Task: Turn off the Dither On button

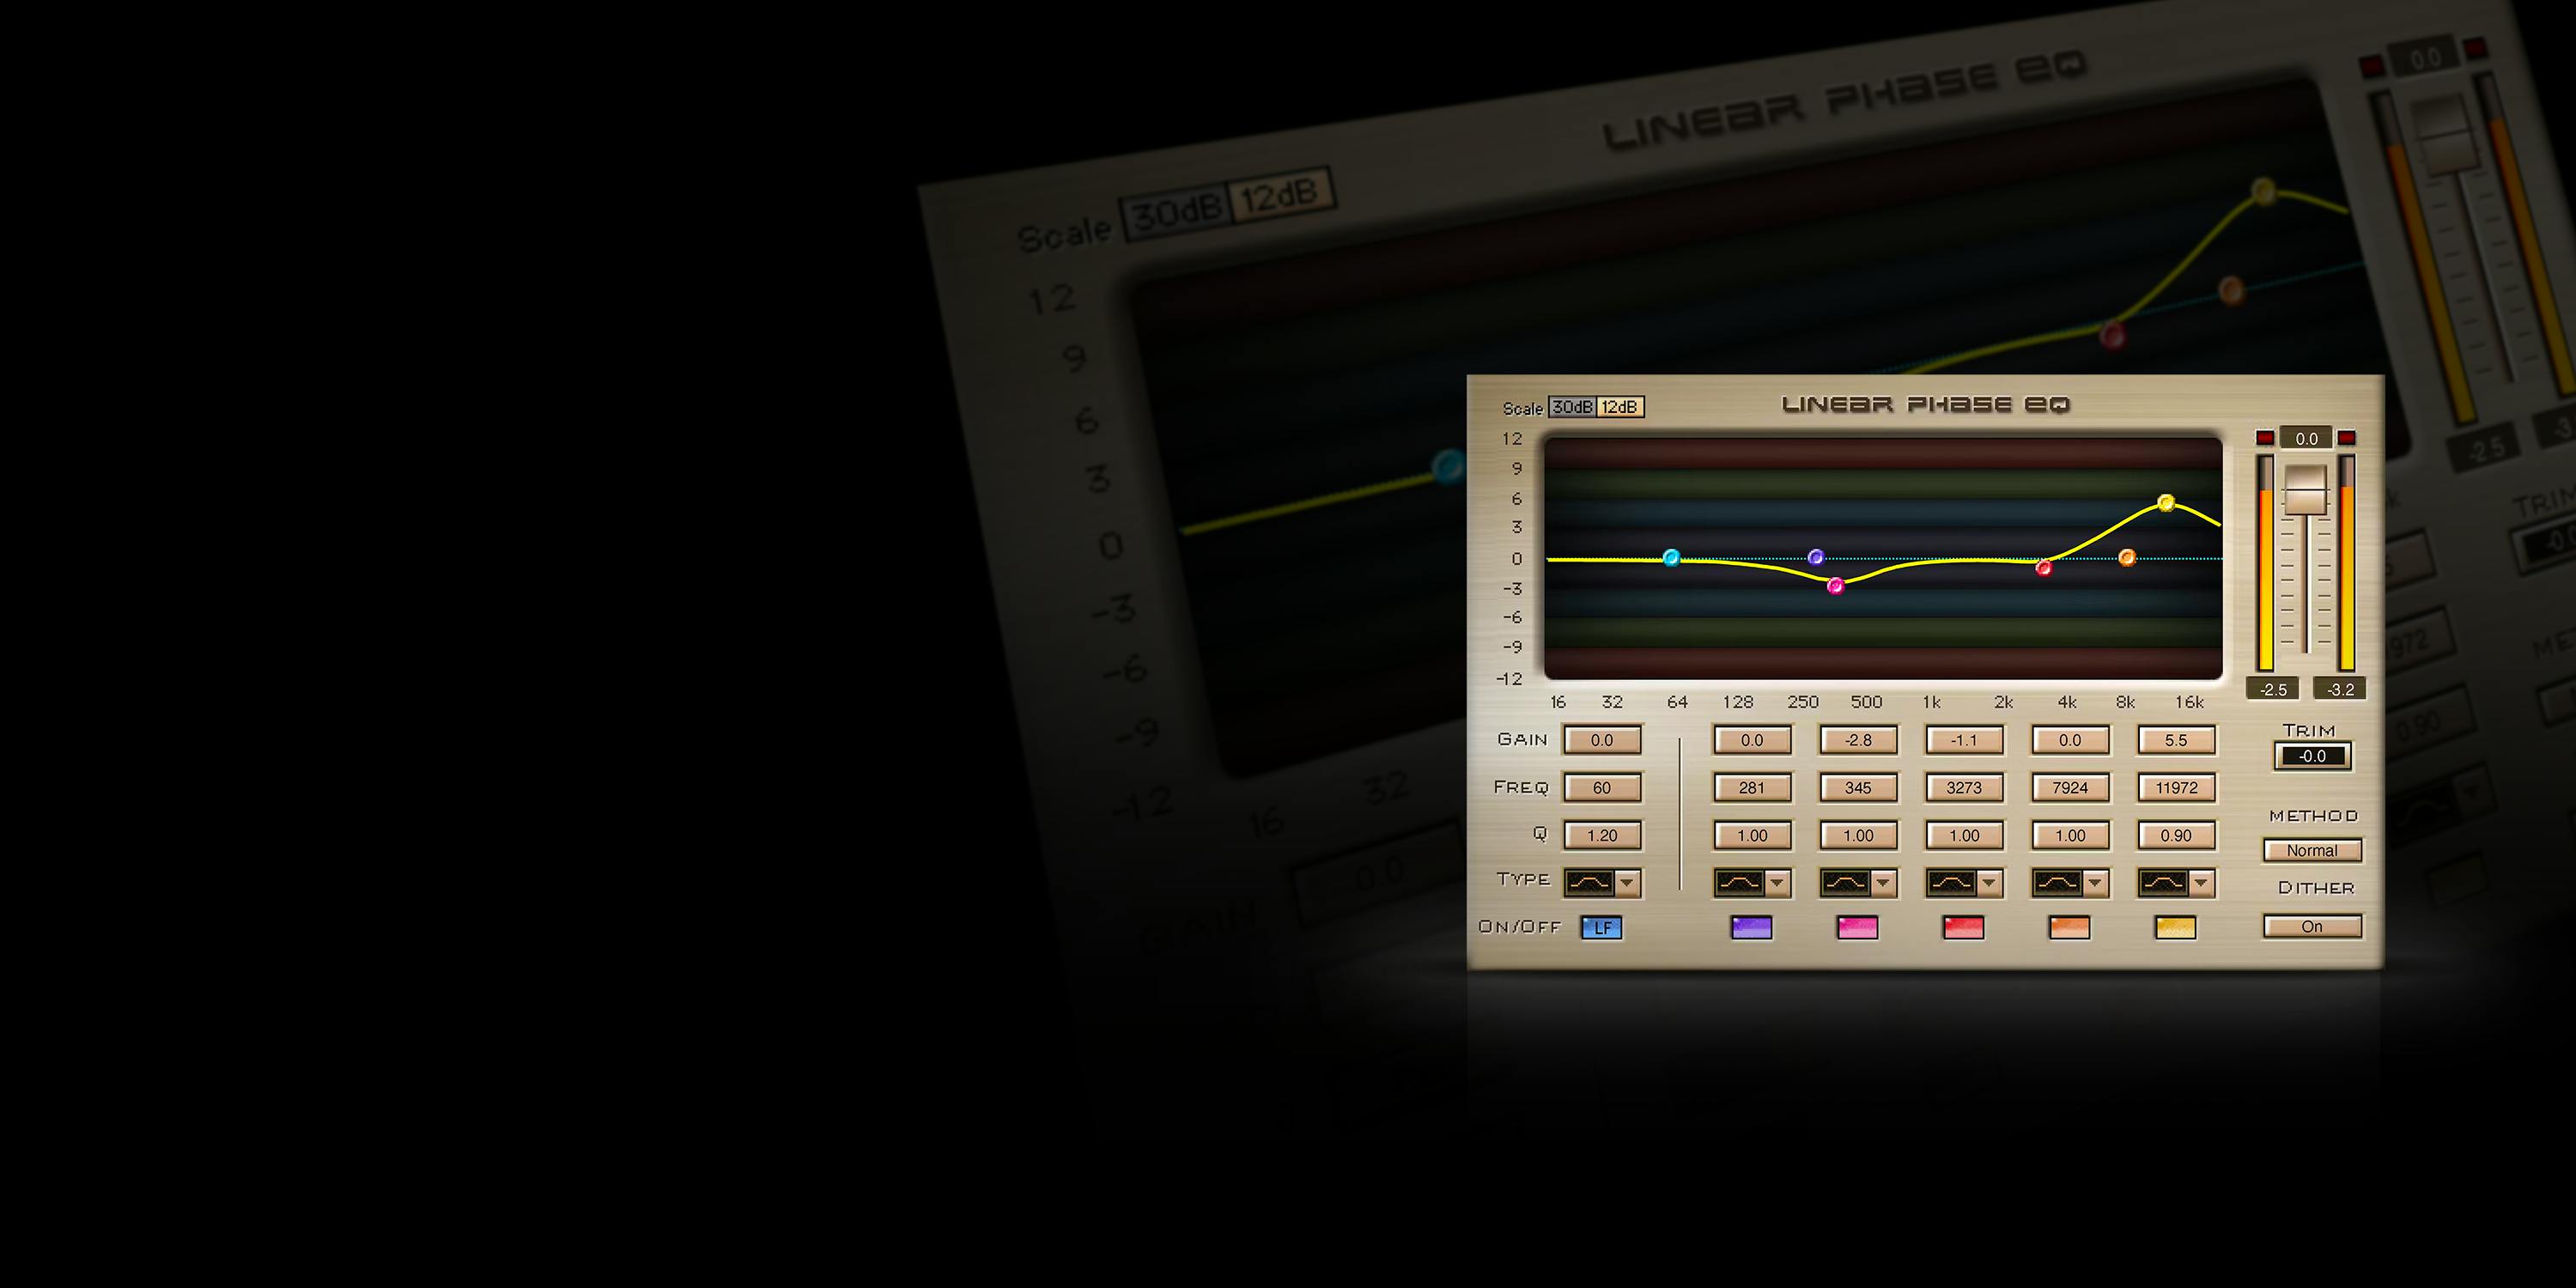Action: tap(2312, 927)
